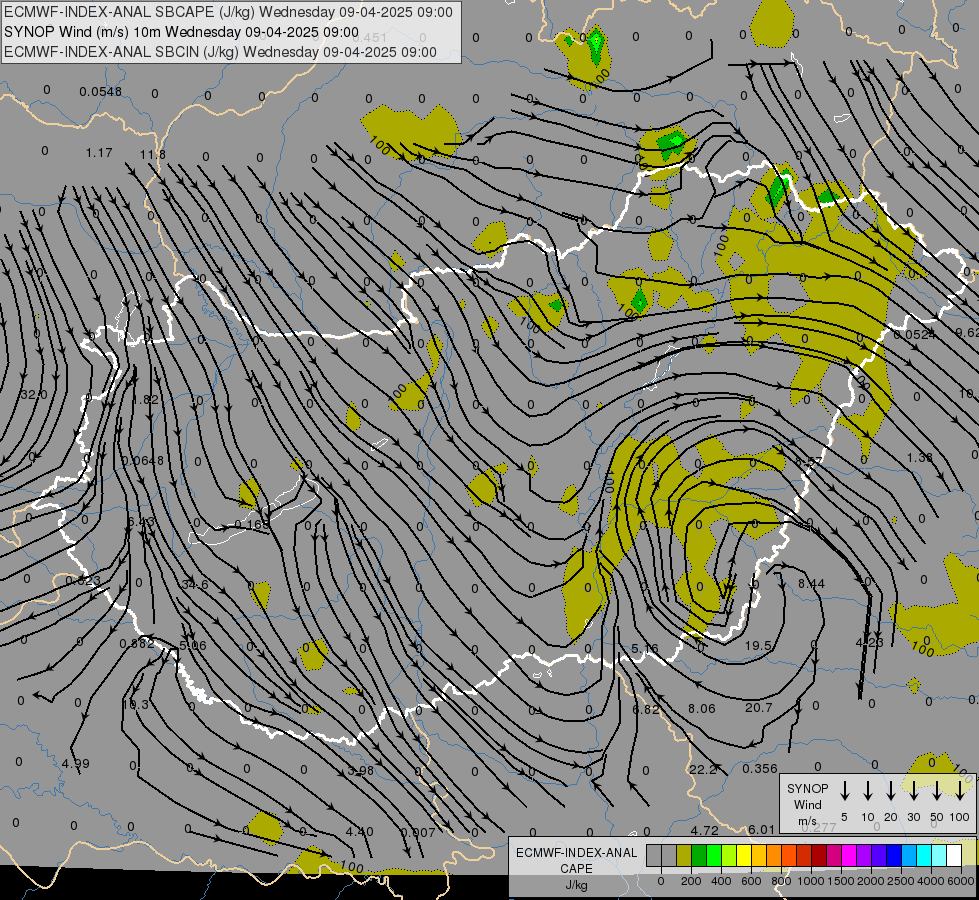
Task: Click the map value '3.98'
Action: (x=360, y=770)
